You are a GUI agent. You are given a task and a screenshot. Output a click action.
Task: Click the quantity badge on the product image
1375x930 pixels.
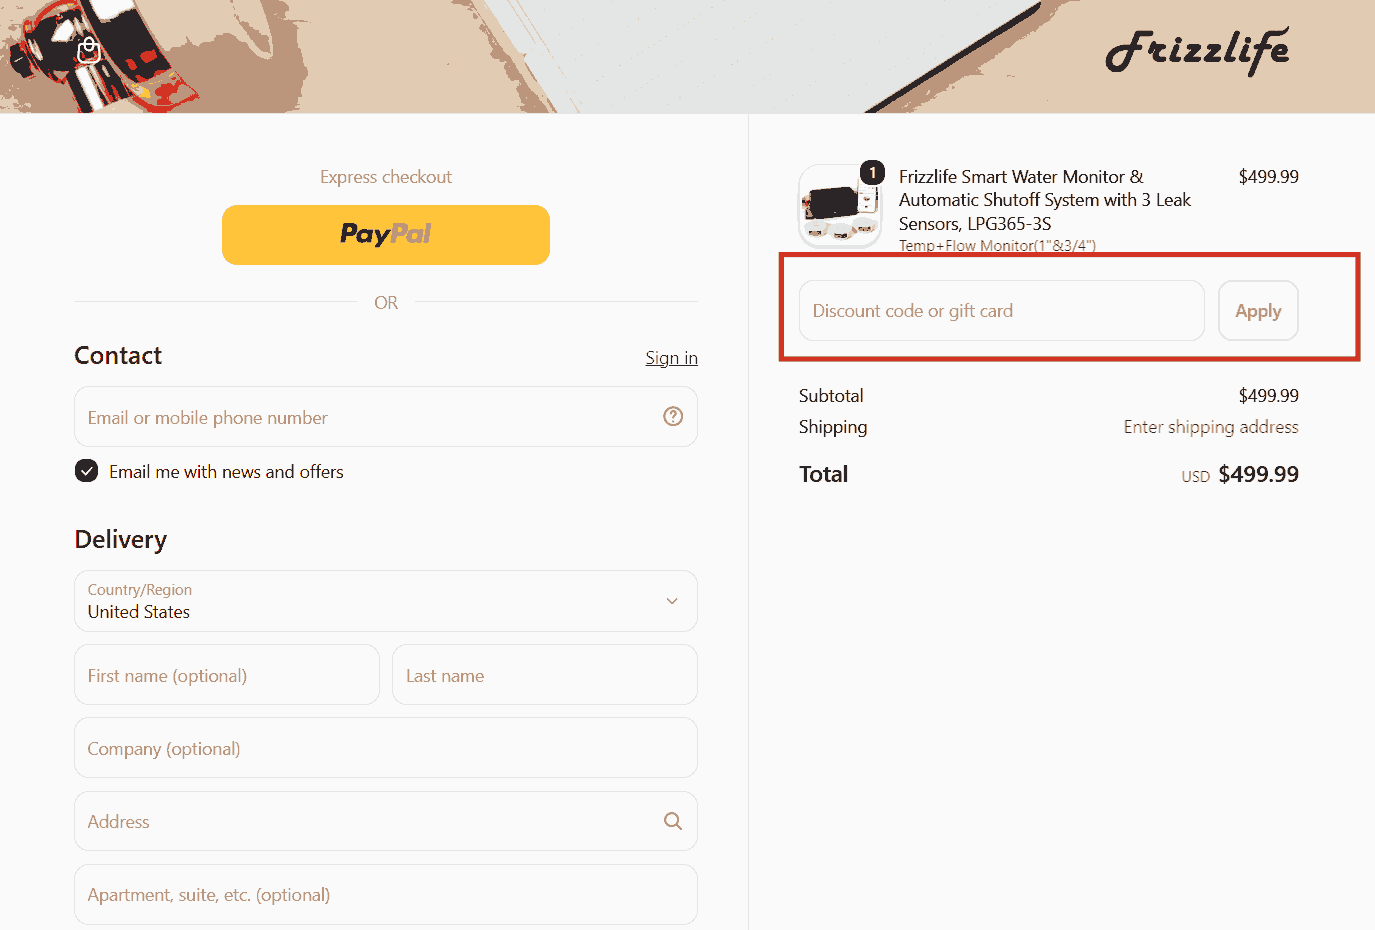coord(872,173)
